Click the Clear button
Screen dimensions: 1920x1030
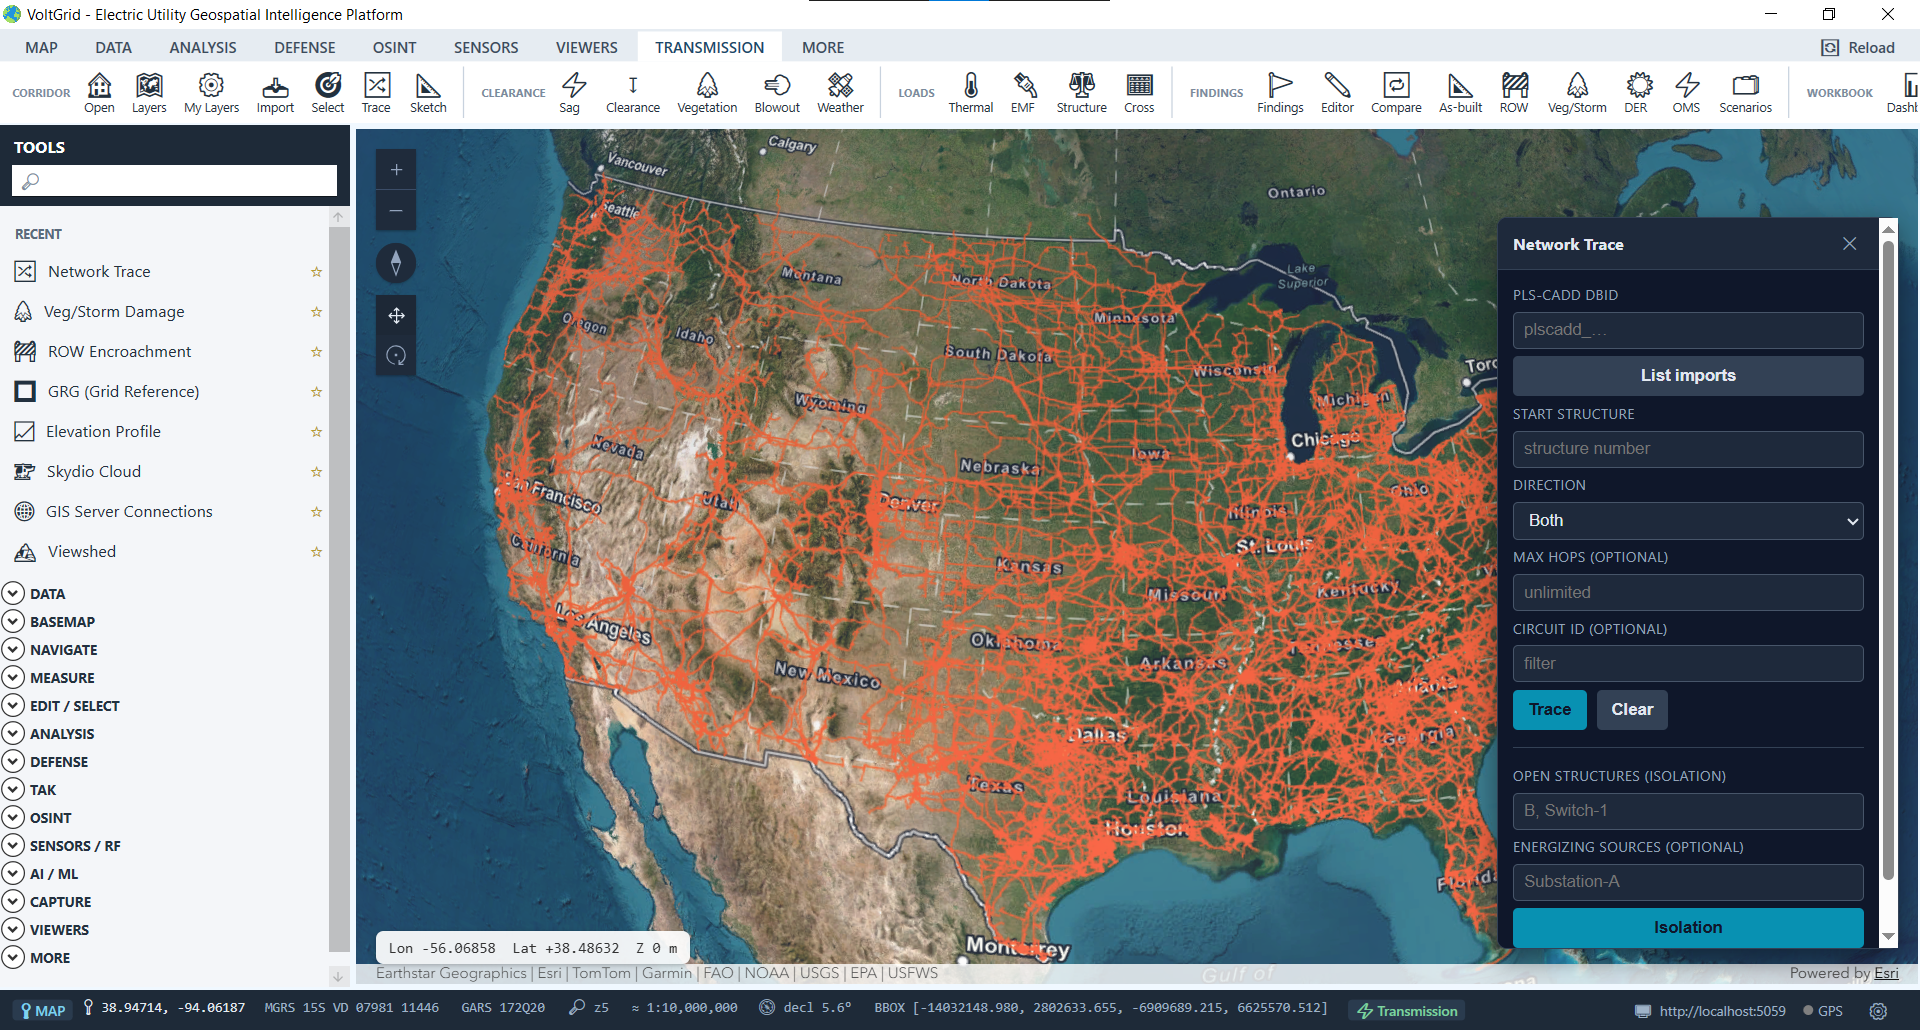1632,710
